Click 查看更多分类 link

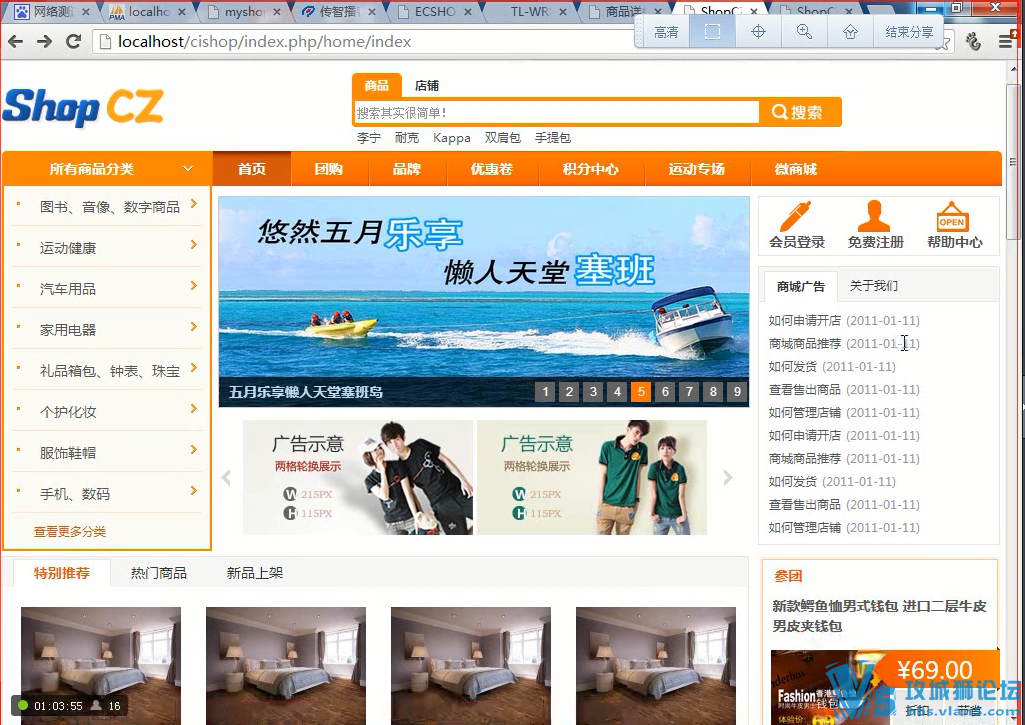(70, 531)
